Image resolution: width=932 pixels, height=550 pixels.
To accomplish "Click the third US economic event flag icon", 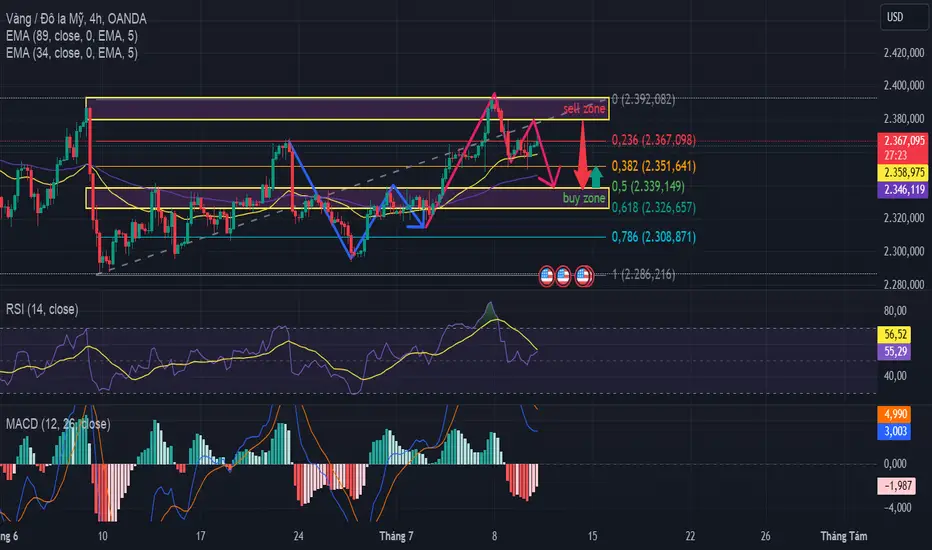I will click(584, 276).
